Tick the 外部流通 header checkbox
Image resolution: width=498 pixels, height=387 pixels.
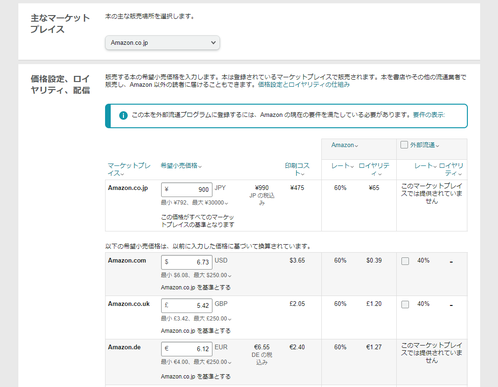(404, 145)
